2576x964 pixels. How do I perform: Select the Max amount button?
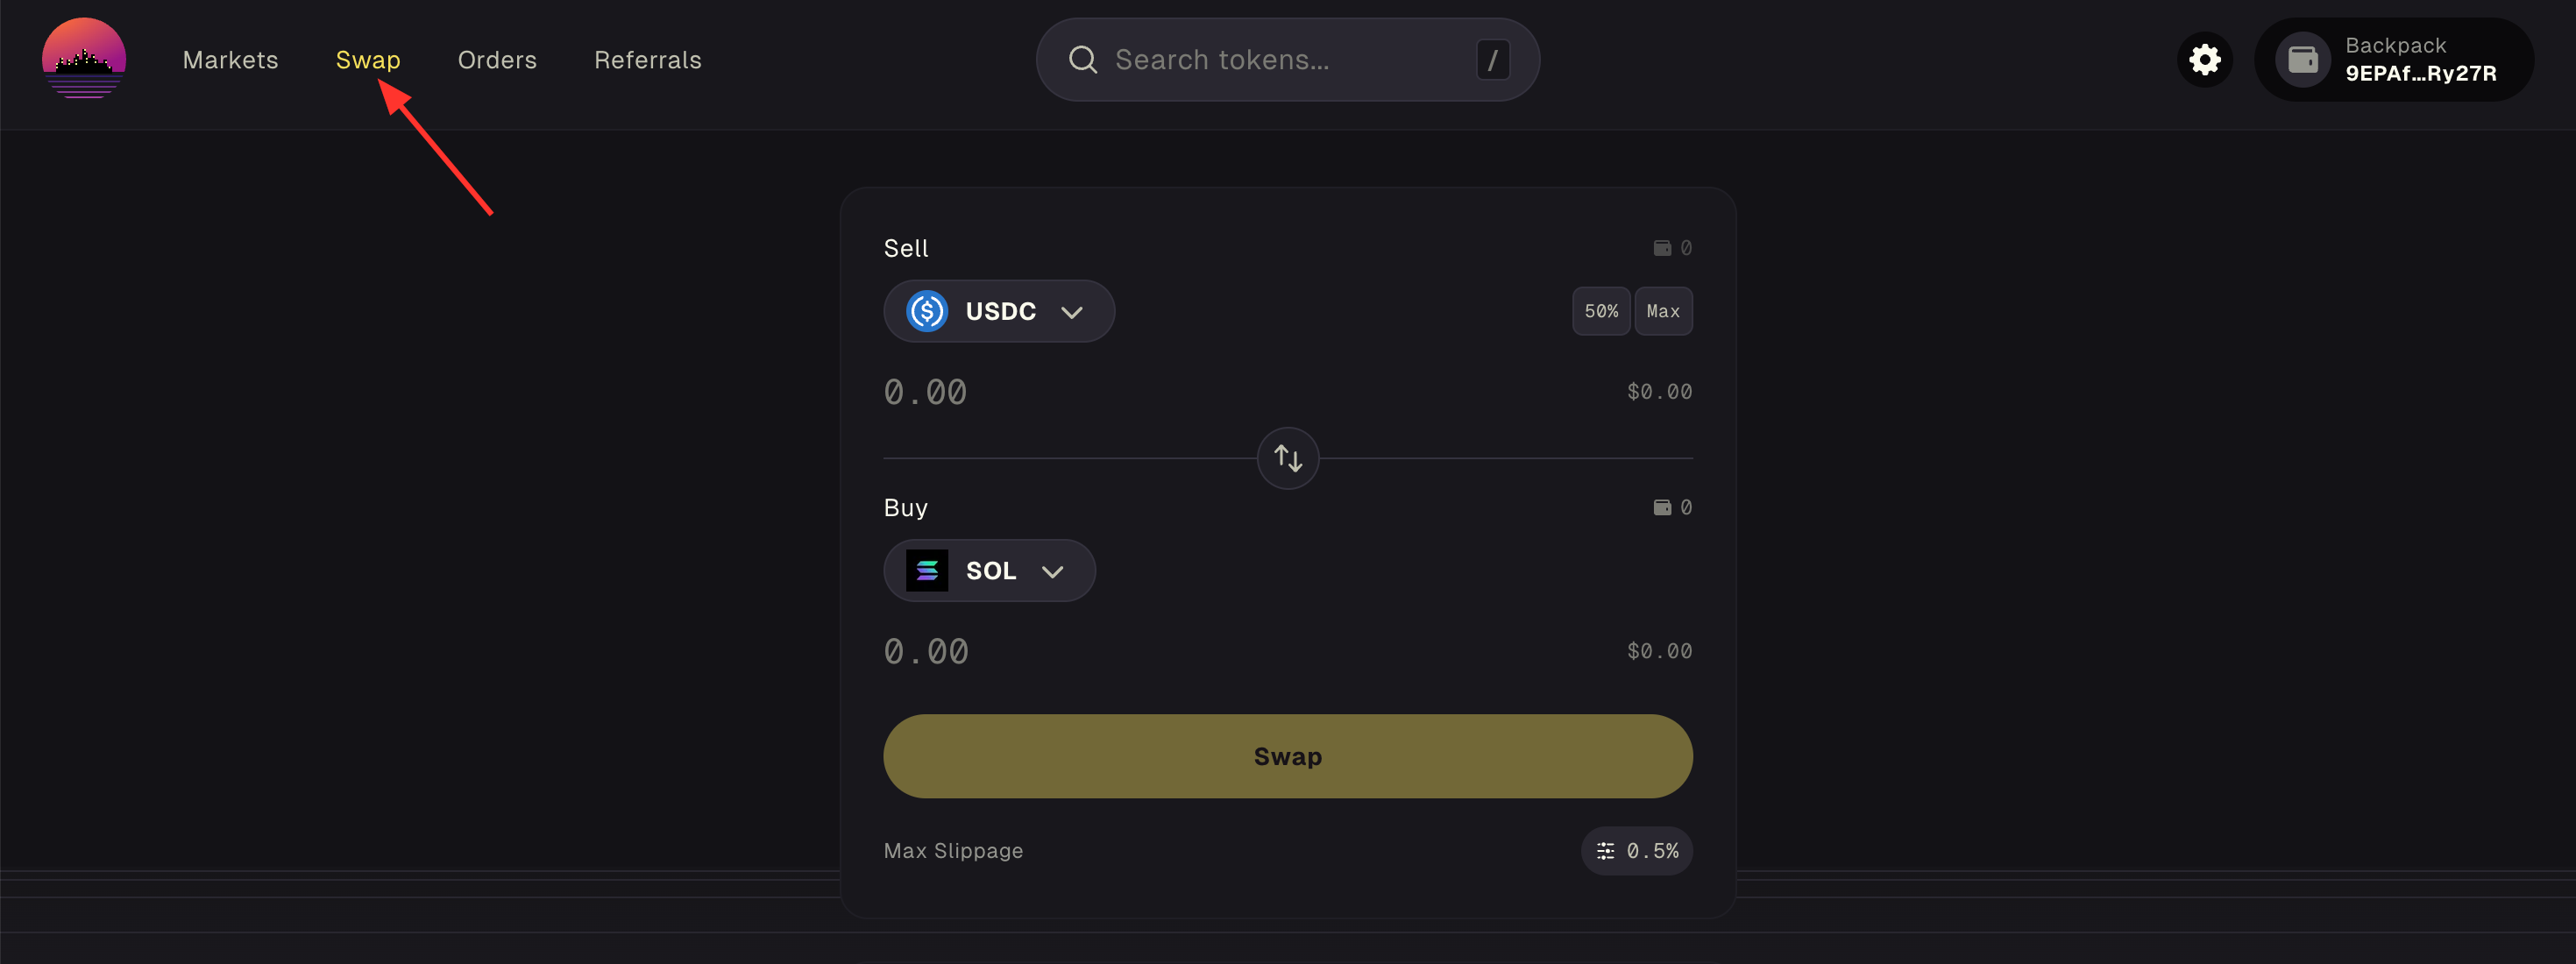[x=1663, y=311]
